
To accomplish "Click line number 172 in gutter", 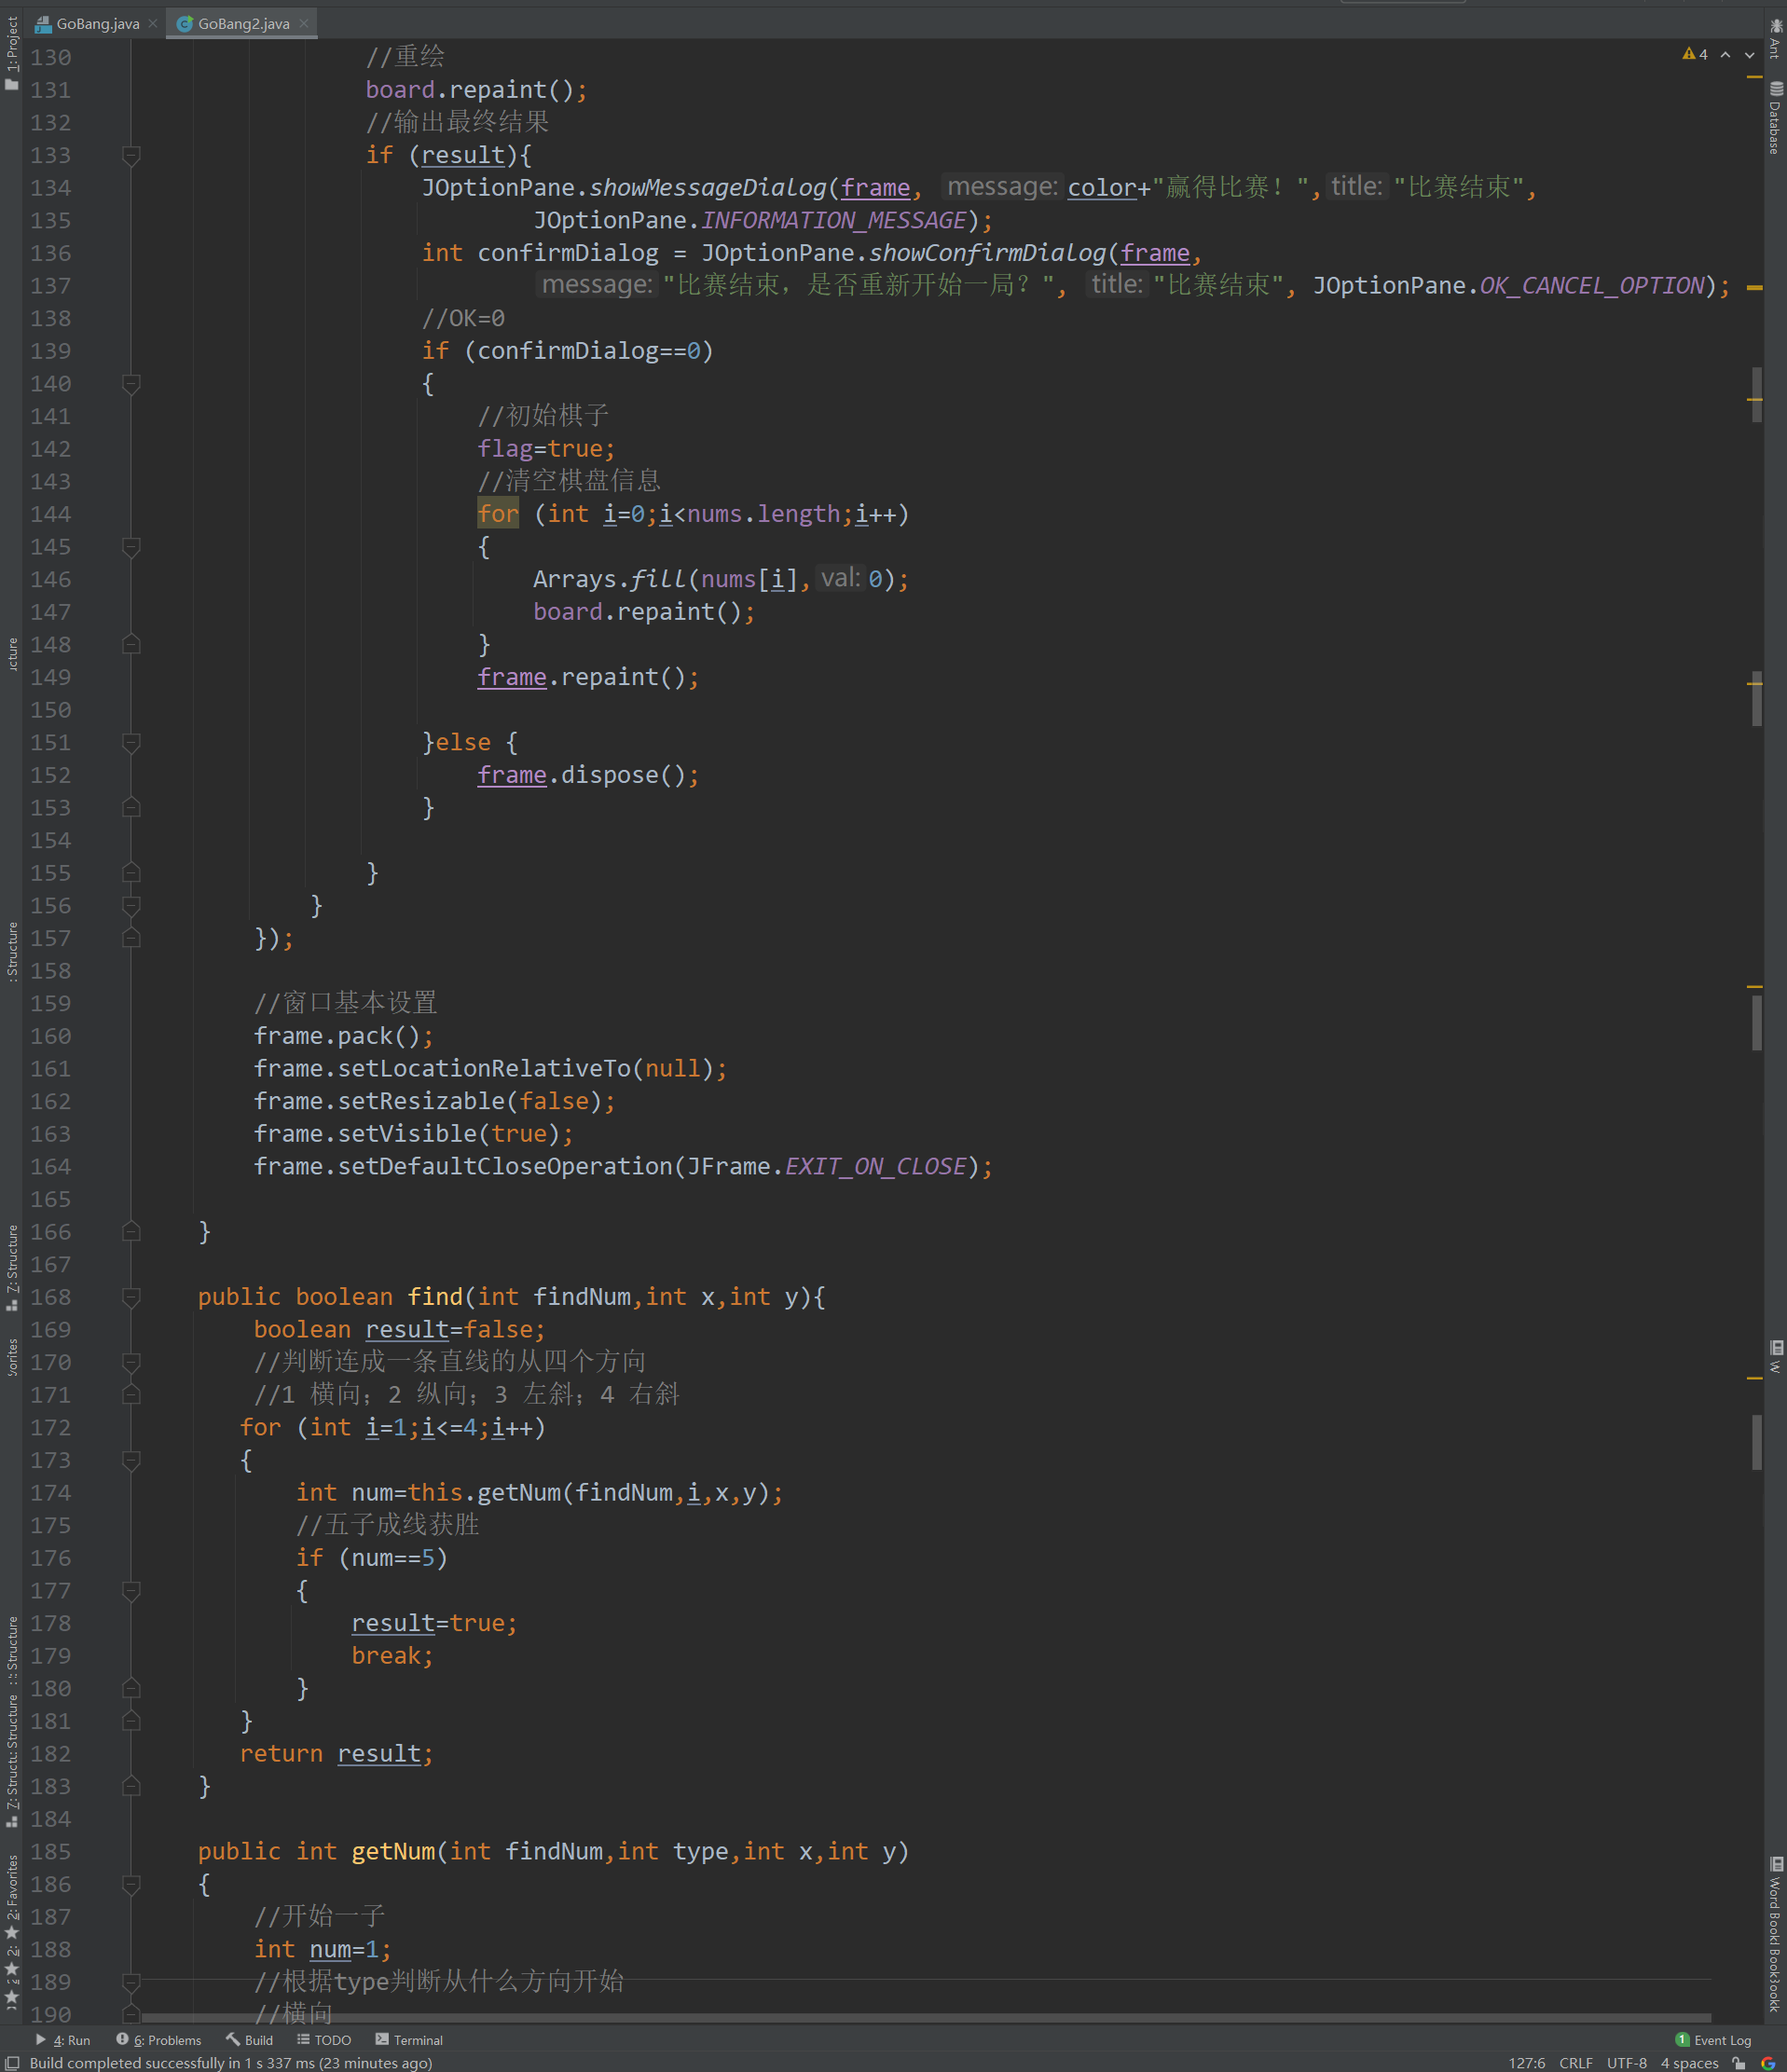I will (51, 1428).
